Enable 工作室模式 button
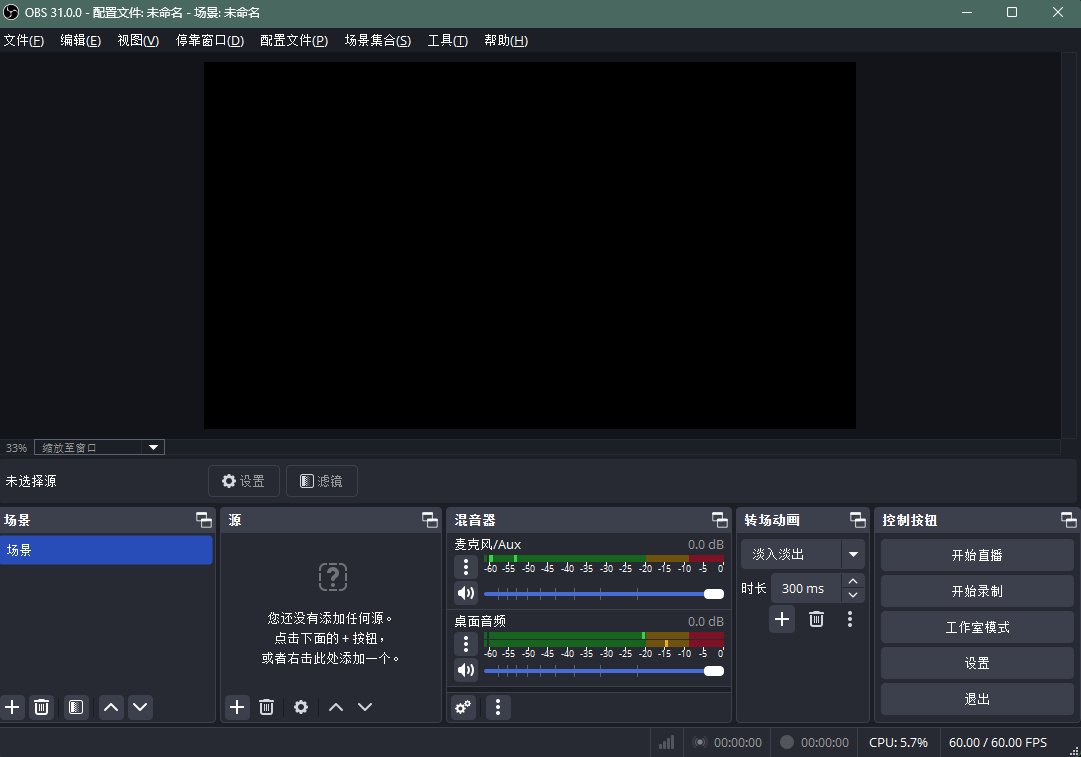Viewport: 1081px width, 757px height. [x=977, y=627]
